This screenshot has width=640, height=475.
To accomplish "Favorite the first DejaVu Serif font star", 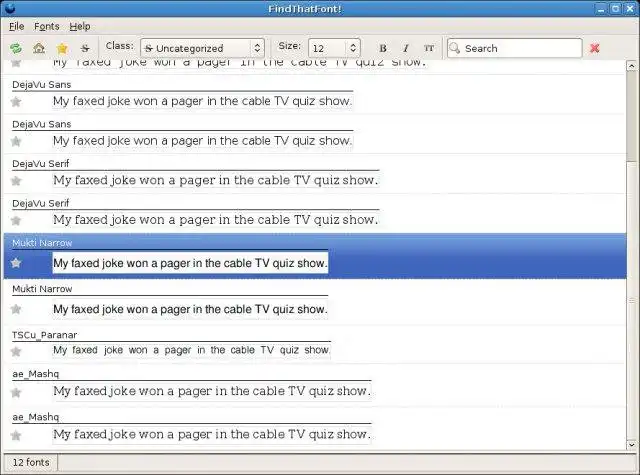I will (x=16, y=180).
